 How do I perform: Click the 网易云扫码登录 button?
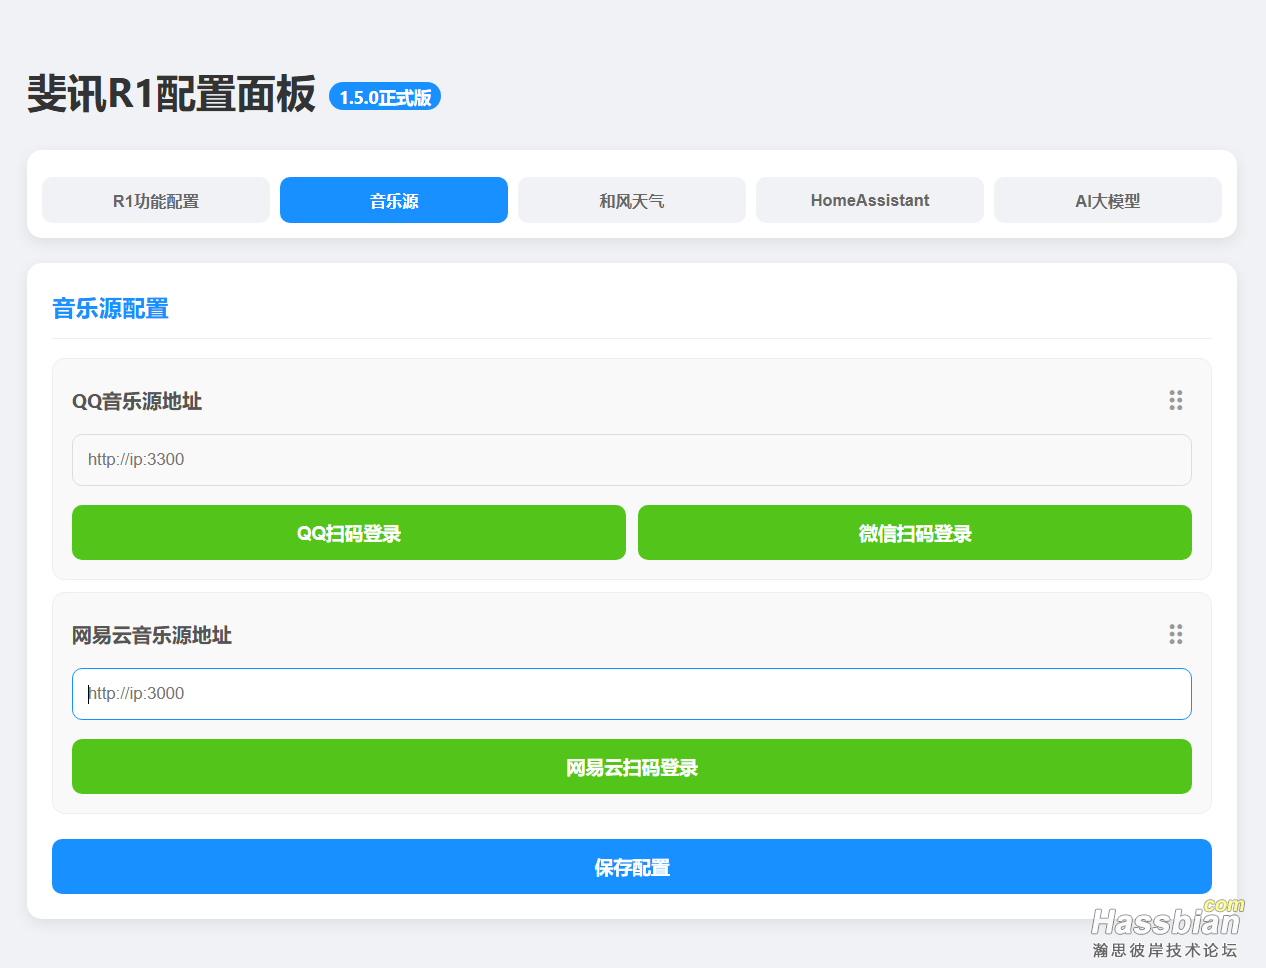[x=632, y=767]
